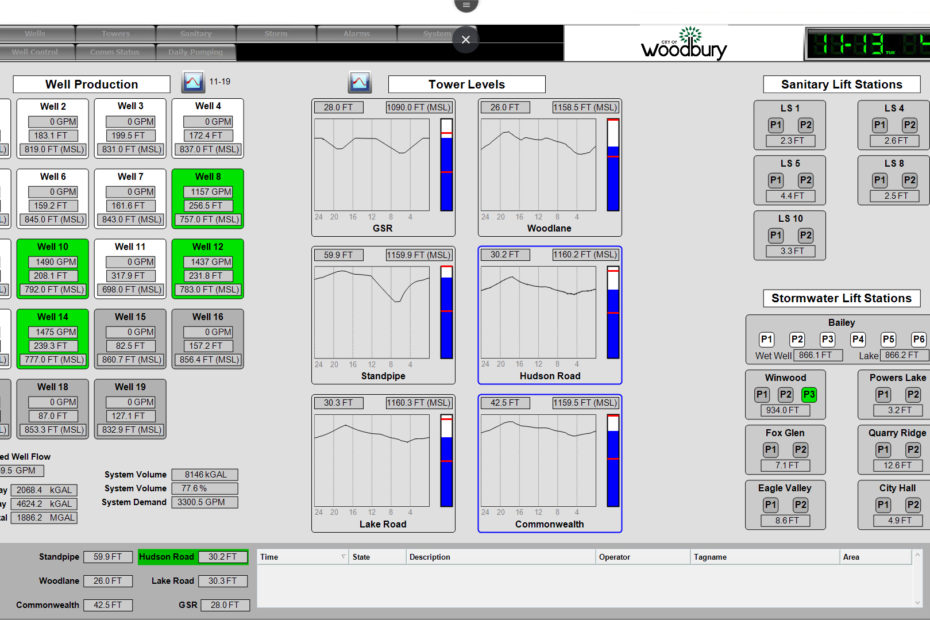Open the top menu handle icon
The width and height of the screenshot is (930, 620).
pyautogui.click(x=466, y=4)
